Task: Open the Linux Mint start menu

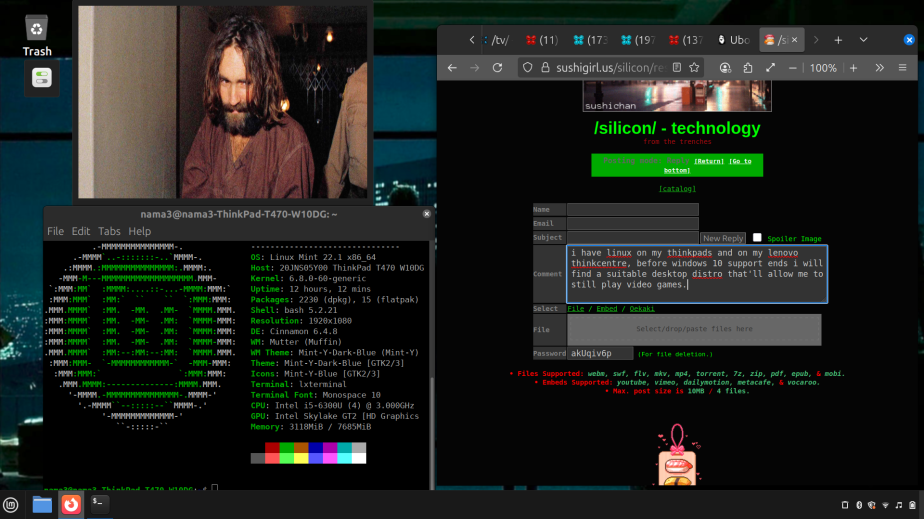Action: coord(11,505)
